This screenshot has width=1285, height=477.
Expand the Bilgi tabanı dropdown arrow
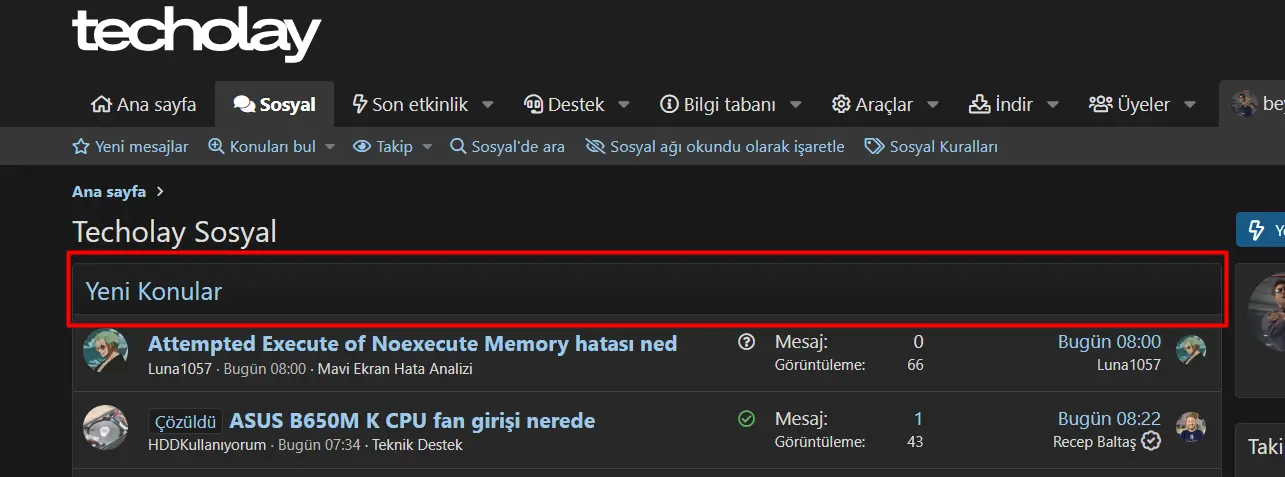pyautogui.click(x=796, y=104)
